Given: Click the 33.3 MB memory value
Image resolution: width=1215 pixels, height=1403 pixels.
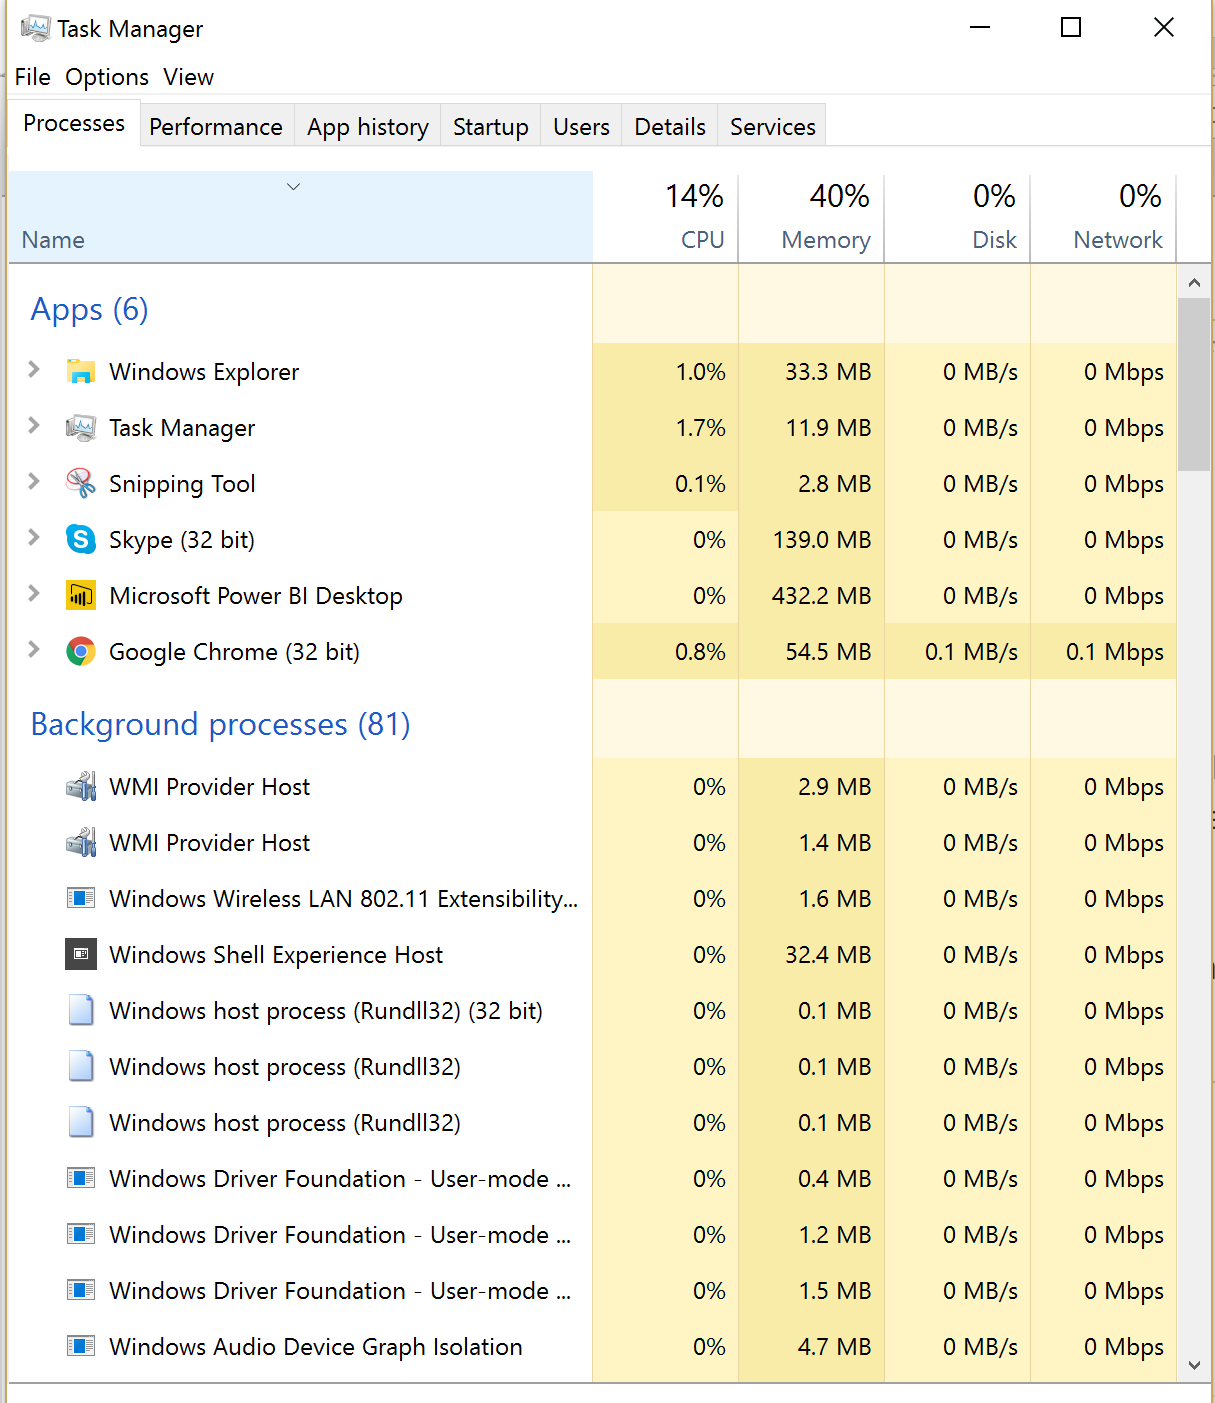Looking at the screenshot, I should [x=828, y=372].
